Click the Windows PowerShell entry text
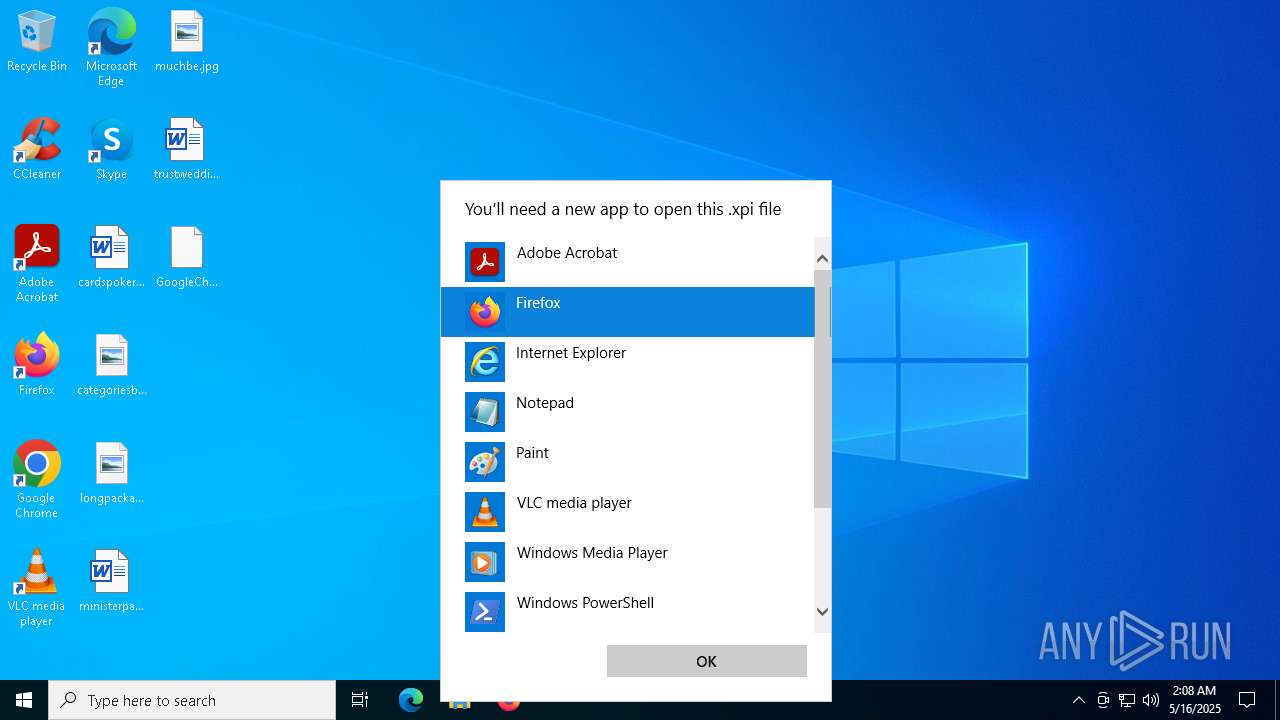The width and height of the screenshot is (1280, 720). pos(585,603)
